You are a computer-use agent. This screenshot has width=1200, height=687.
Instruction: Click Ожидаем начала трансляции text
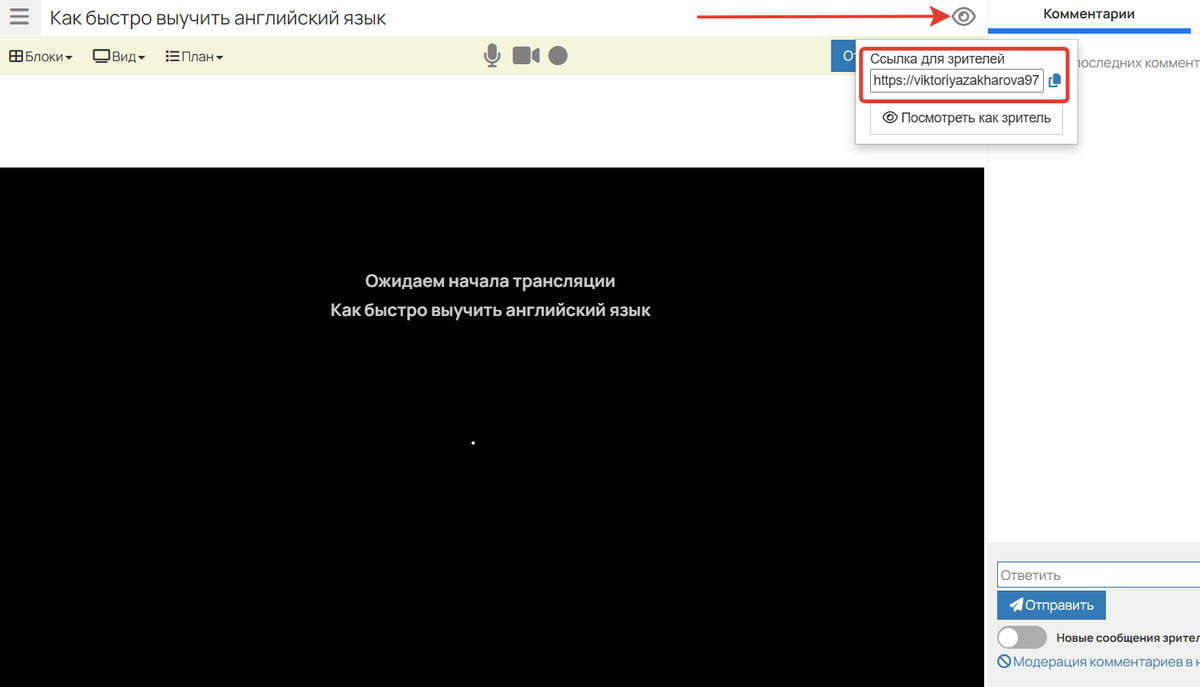click(x=490, y=281)
